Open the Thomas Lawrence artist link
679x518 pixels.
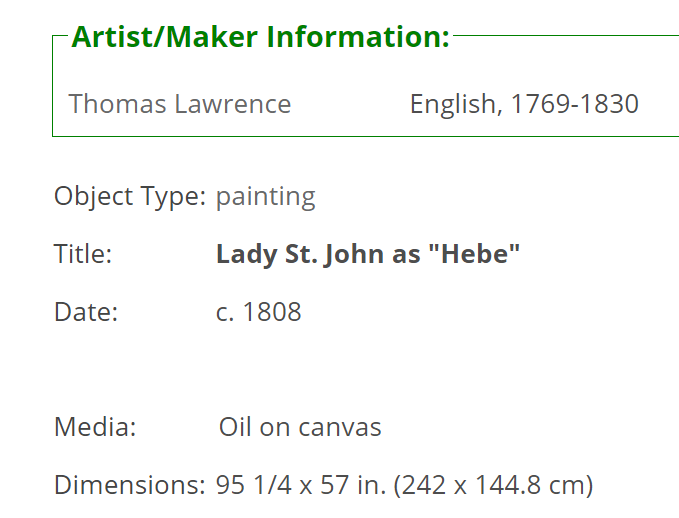180,104
